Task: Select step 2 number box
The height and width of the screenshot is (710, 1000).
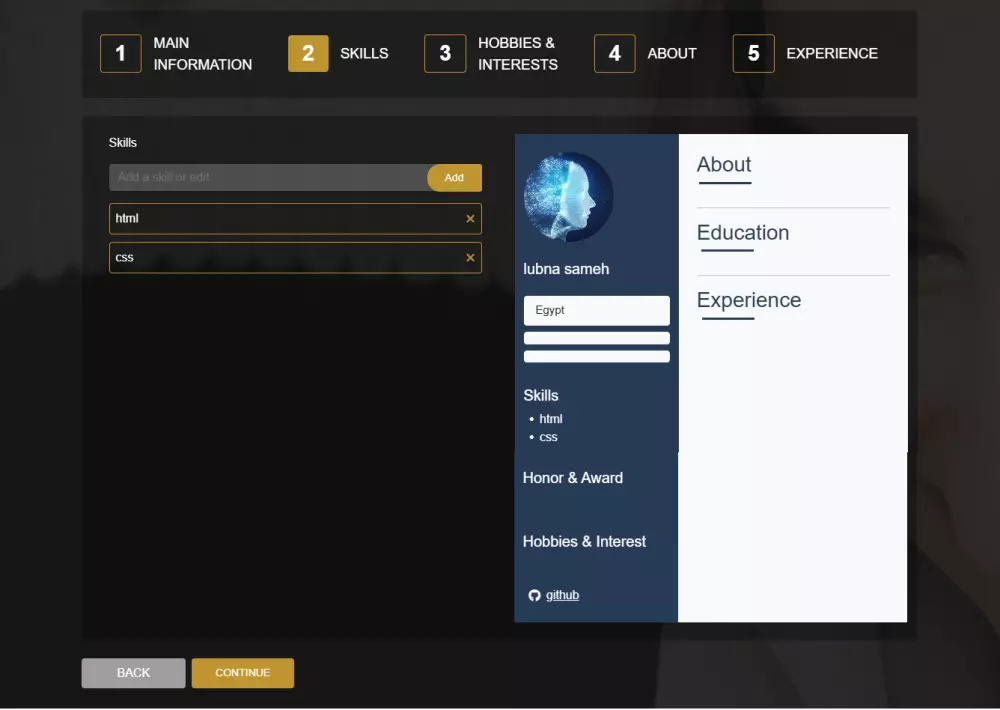Action: coord(308,54)
